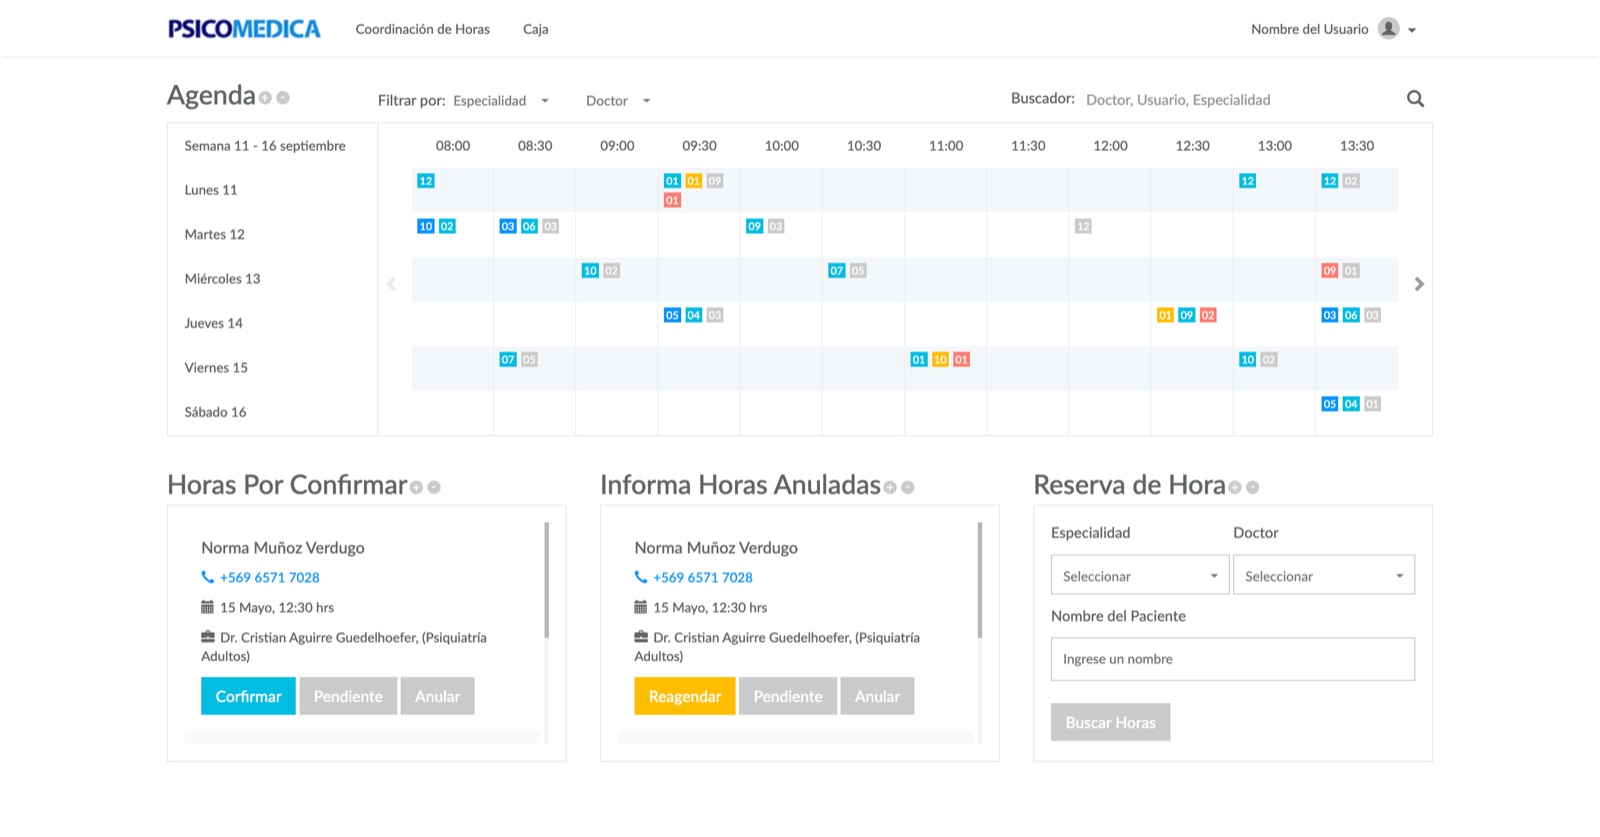
Task: Open the Caja menu item
Action: tap(536, 29)
